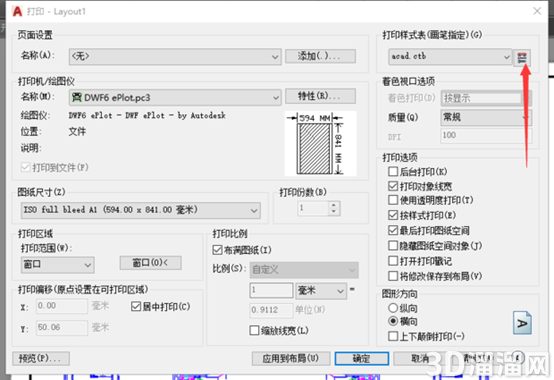
Task: Toggle 居中打印 checkbox
Action: tap(136, 306)
